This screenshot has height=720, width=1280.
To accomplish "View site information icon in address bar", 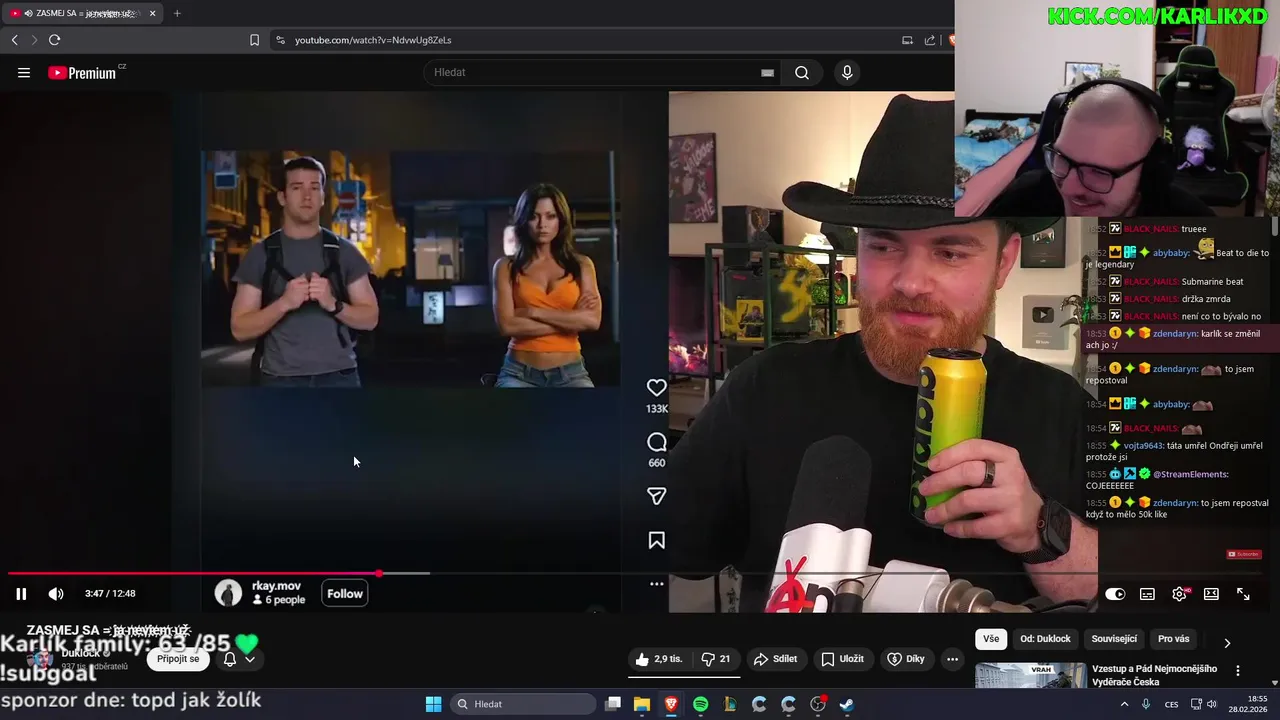I will coord(280,40).
